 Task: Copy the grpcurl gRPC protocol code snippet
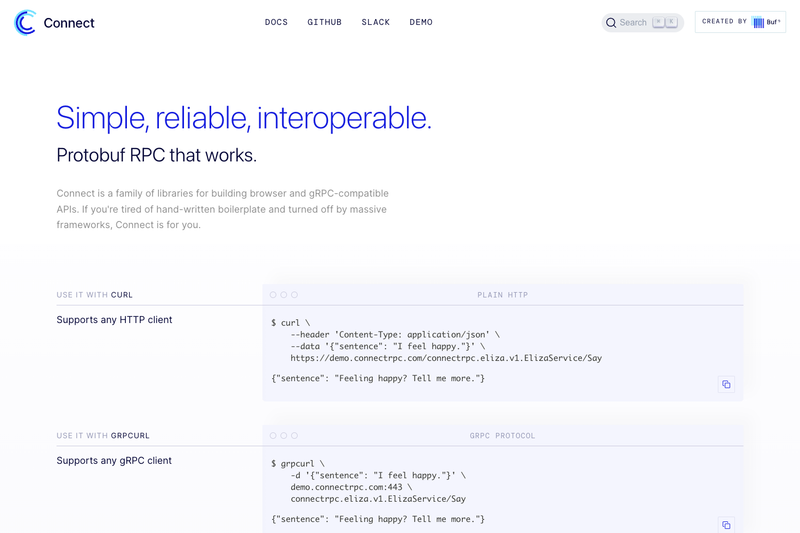coord(726,525)
